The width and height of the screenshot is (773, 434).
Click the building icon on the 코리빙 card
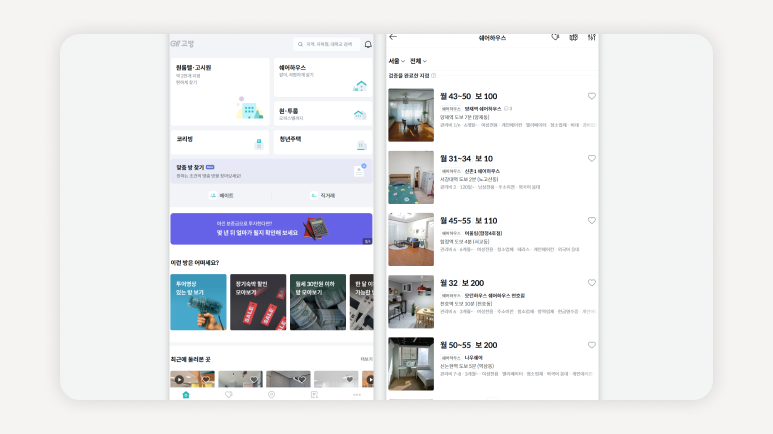click(x=259, y=144)
